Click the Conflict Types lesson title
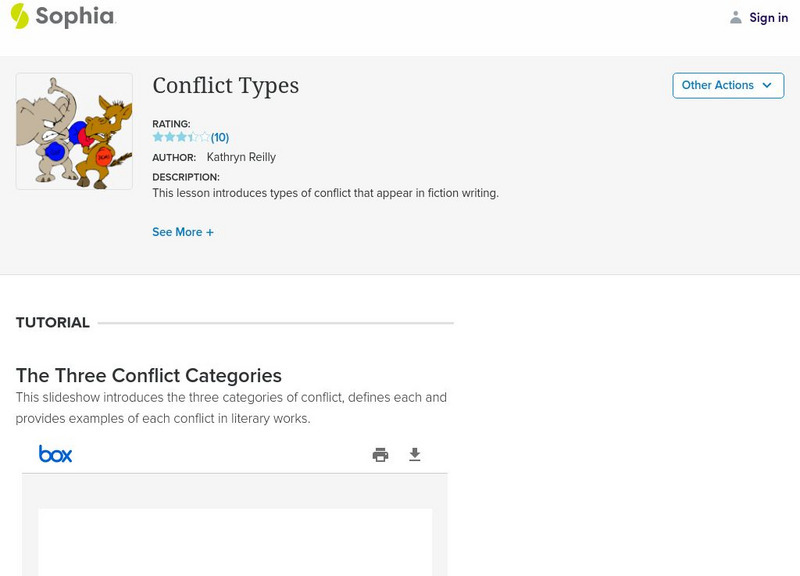This screenshot has width=800, height=576. coord(225,86)
